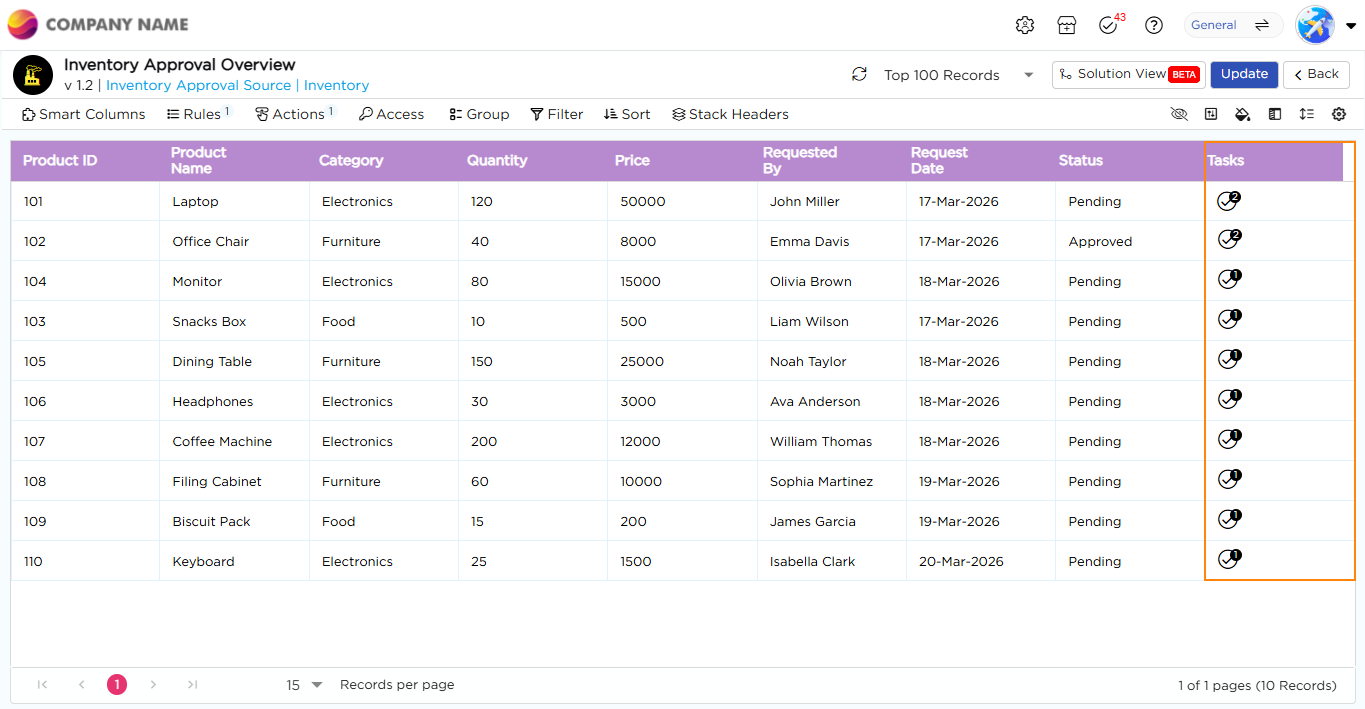Toggle hidden columns with the crossed-eye icon

tap(1179, 115)
